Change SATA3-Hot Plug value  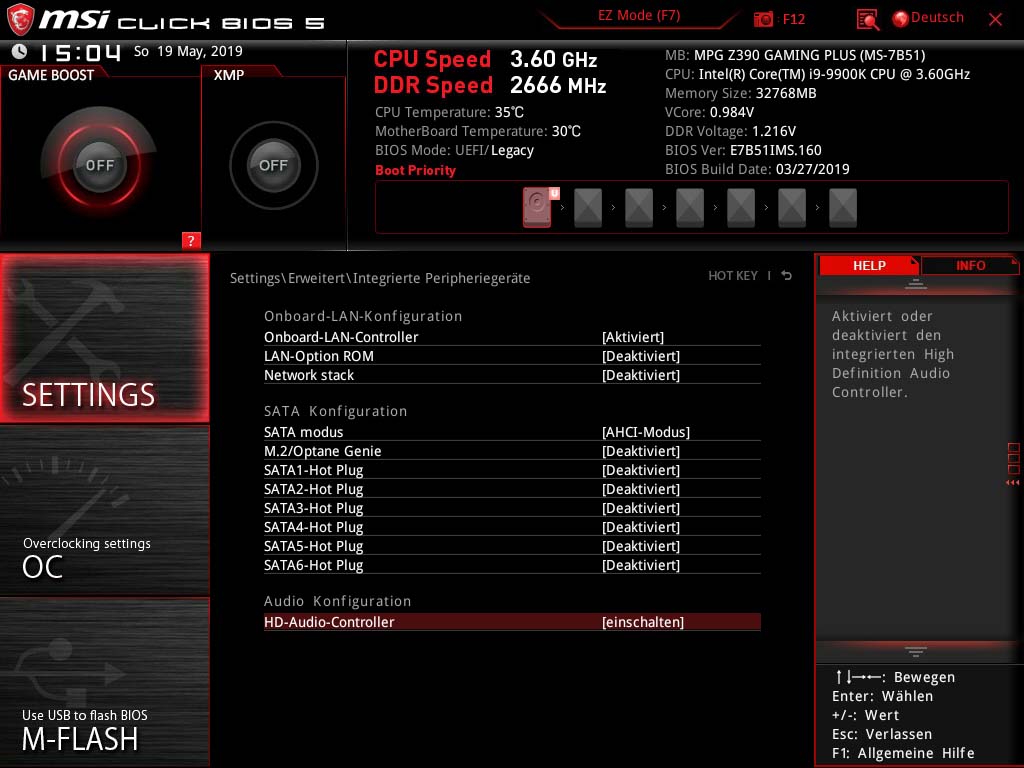[x=641, y=507]
